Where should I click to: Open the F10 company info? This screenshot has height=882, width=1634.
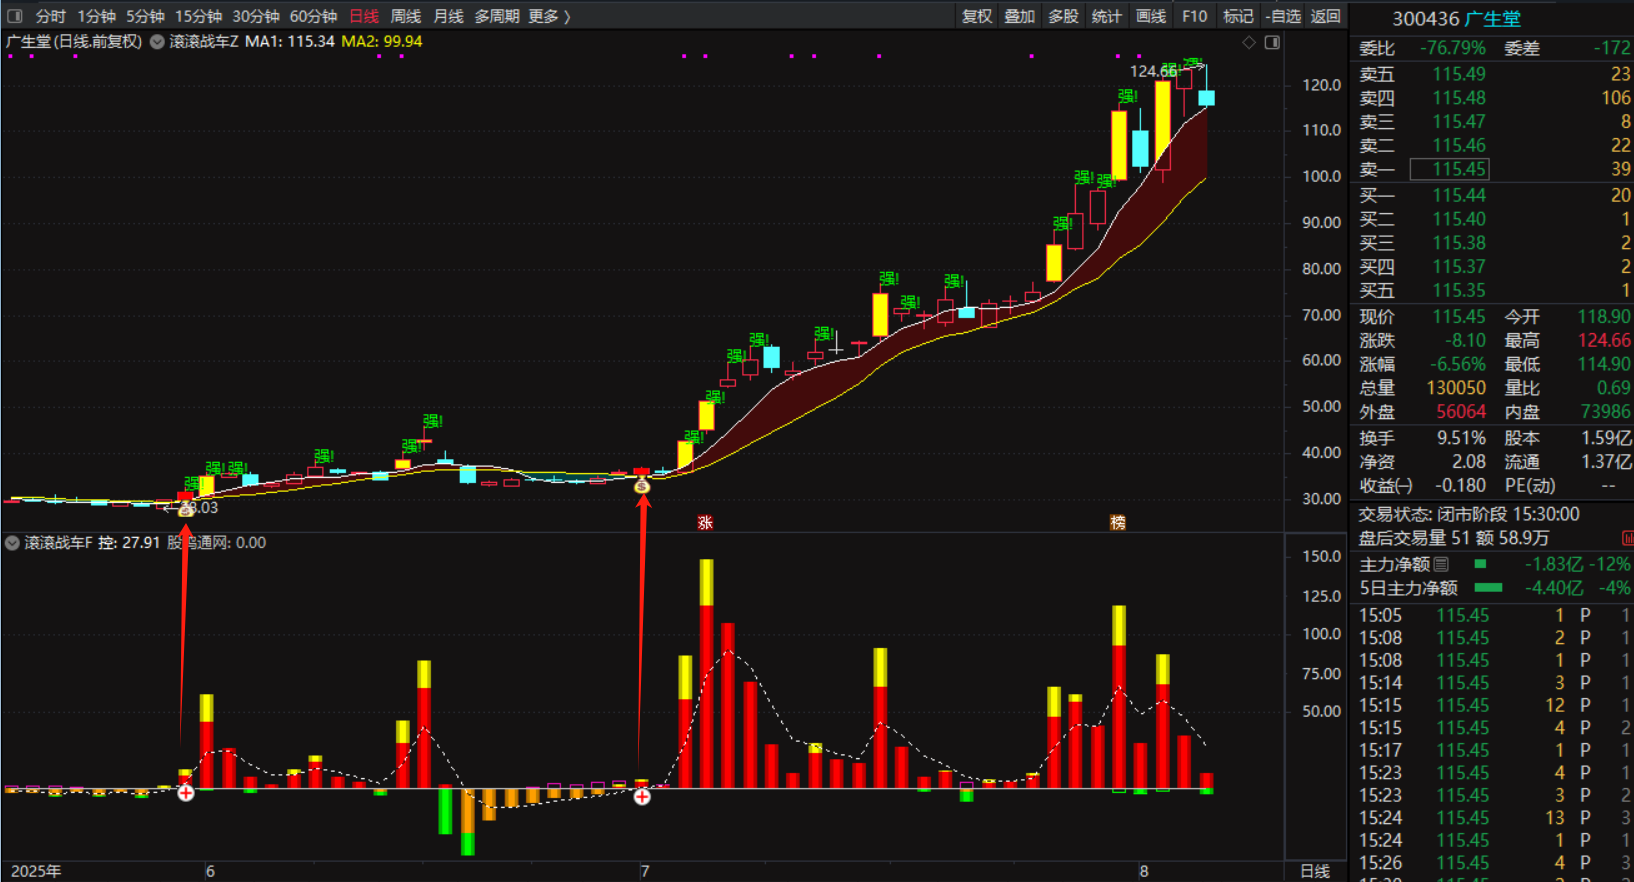point(1194,16)
